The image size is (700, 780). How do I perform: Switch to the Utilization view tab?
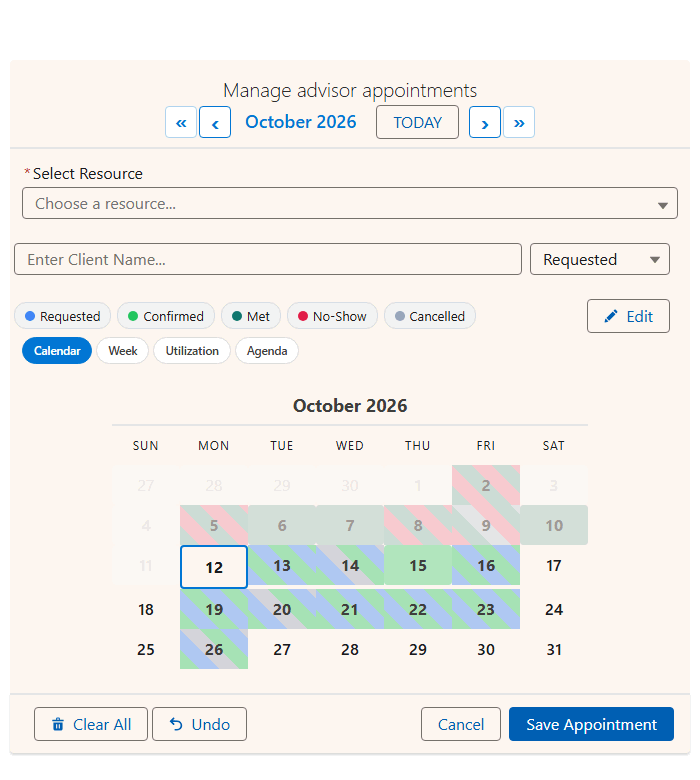point(192,351)
